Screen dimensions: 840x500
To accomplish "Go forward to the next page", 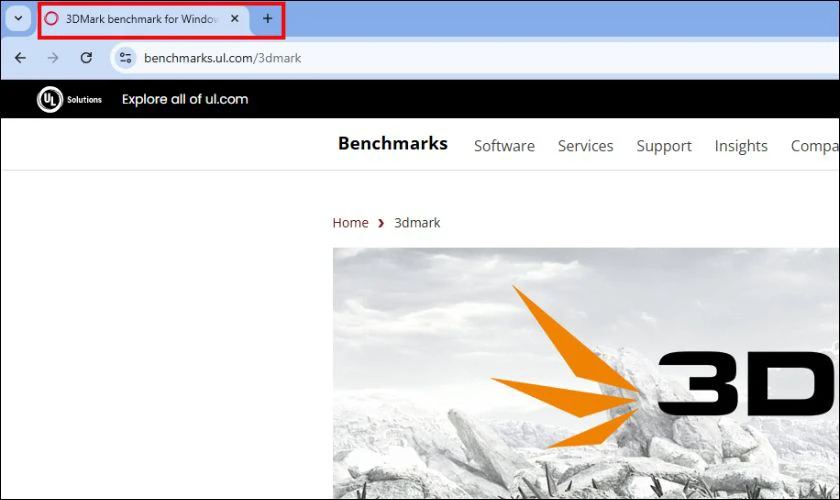I will pos(53,58).
